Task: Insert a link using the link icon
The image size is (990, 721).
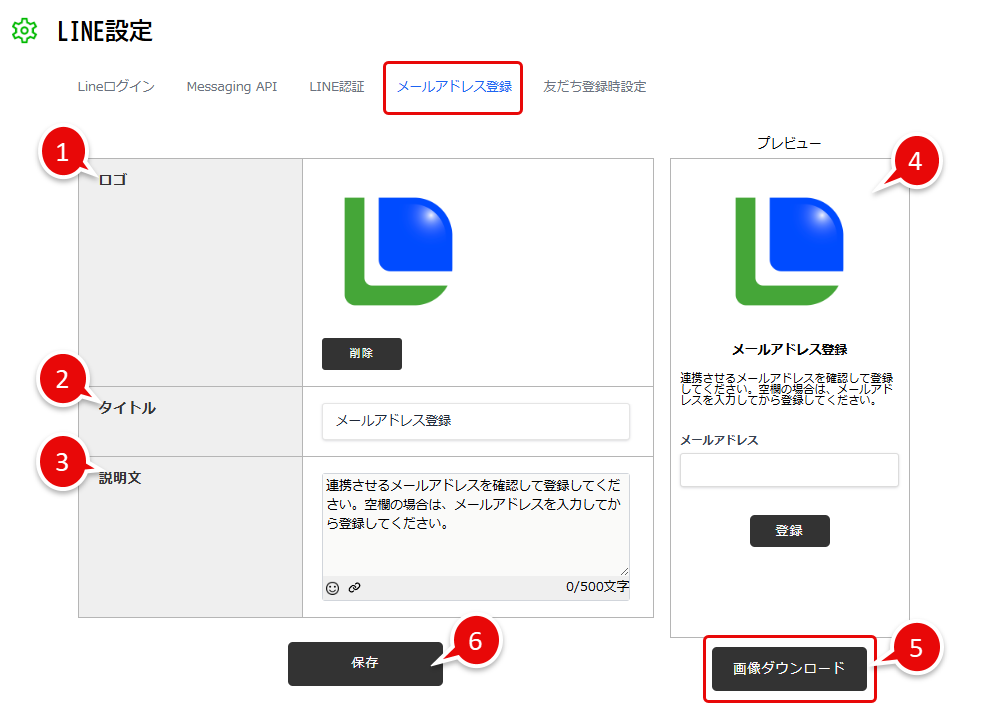Action: point(355,588)
